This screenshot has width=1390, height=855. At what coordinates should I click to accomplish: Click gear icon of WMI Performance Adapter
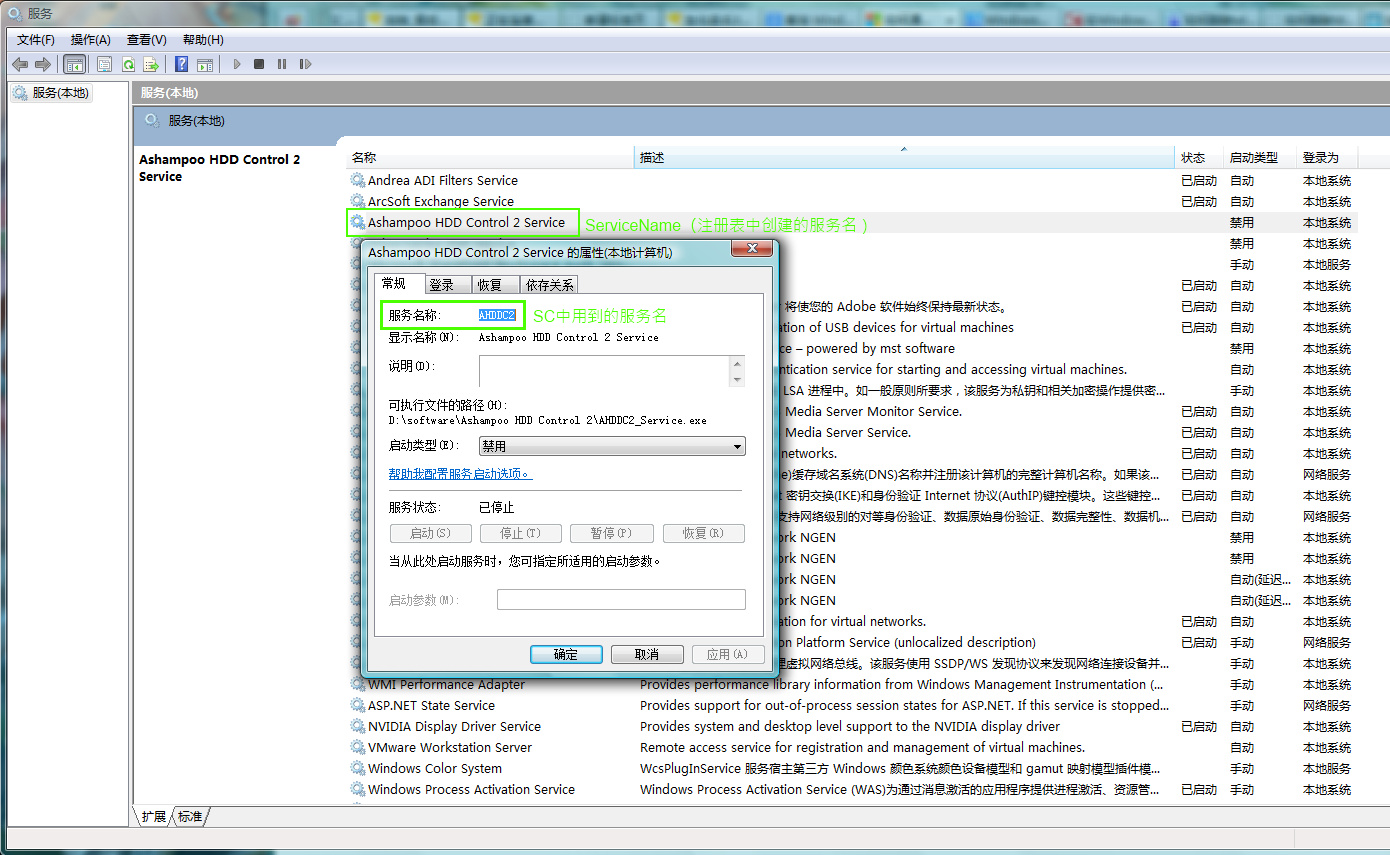(358, 685)
